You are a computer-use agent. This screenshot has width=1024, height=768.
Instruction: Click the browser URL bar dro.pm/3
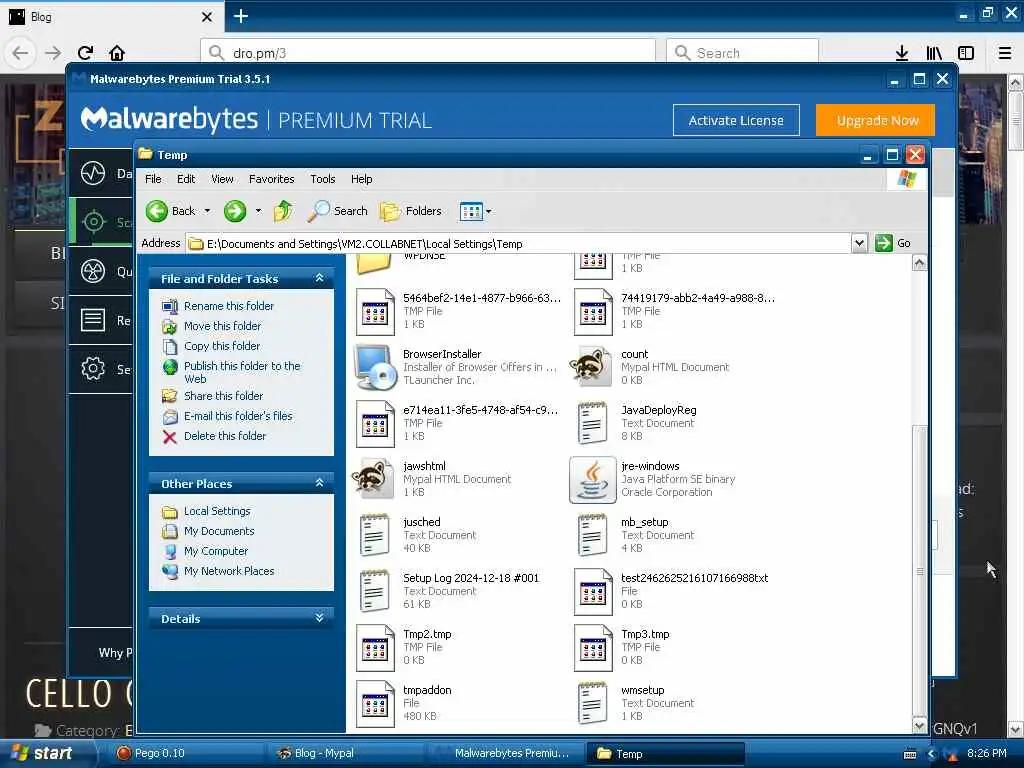428,53
